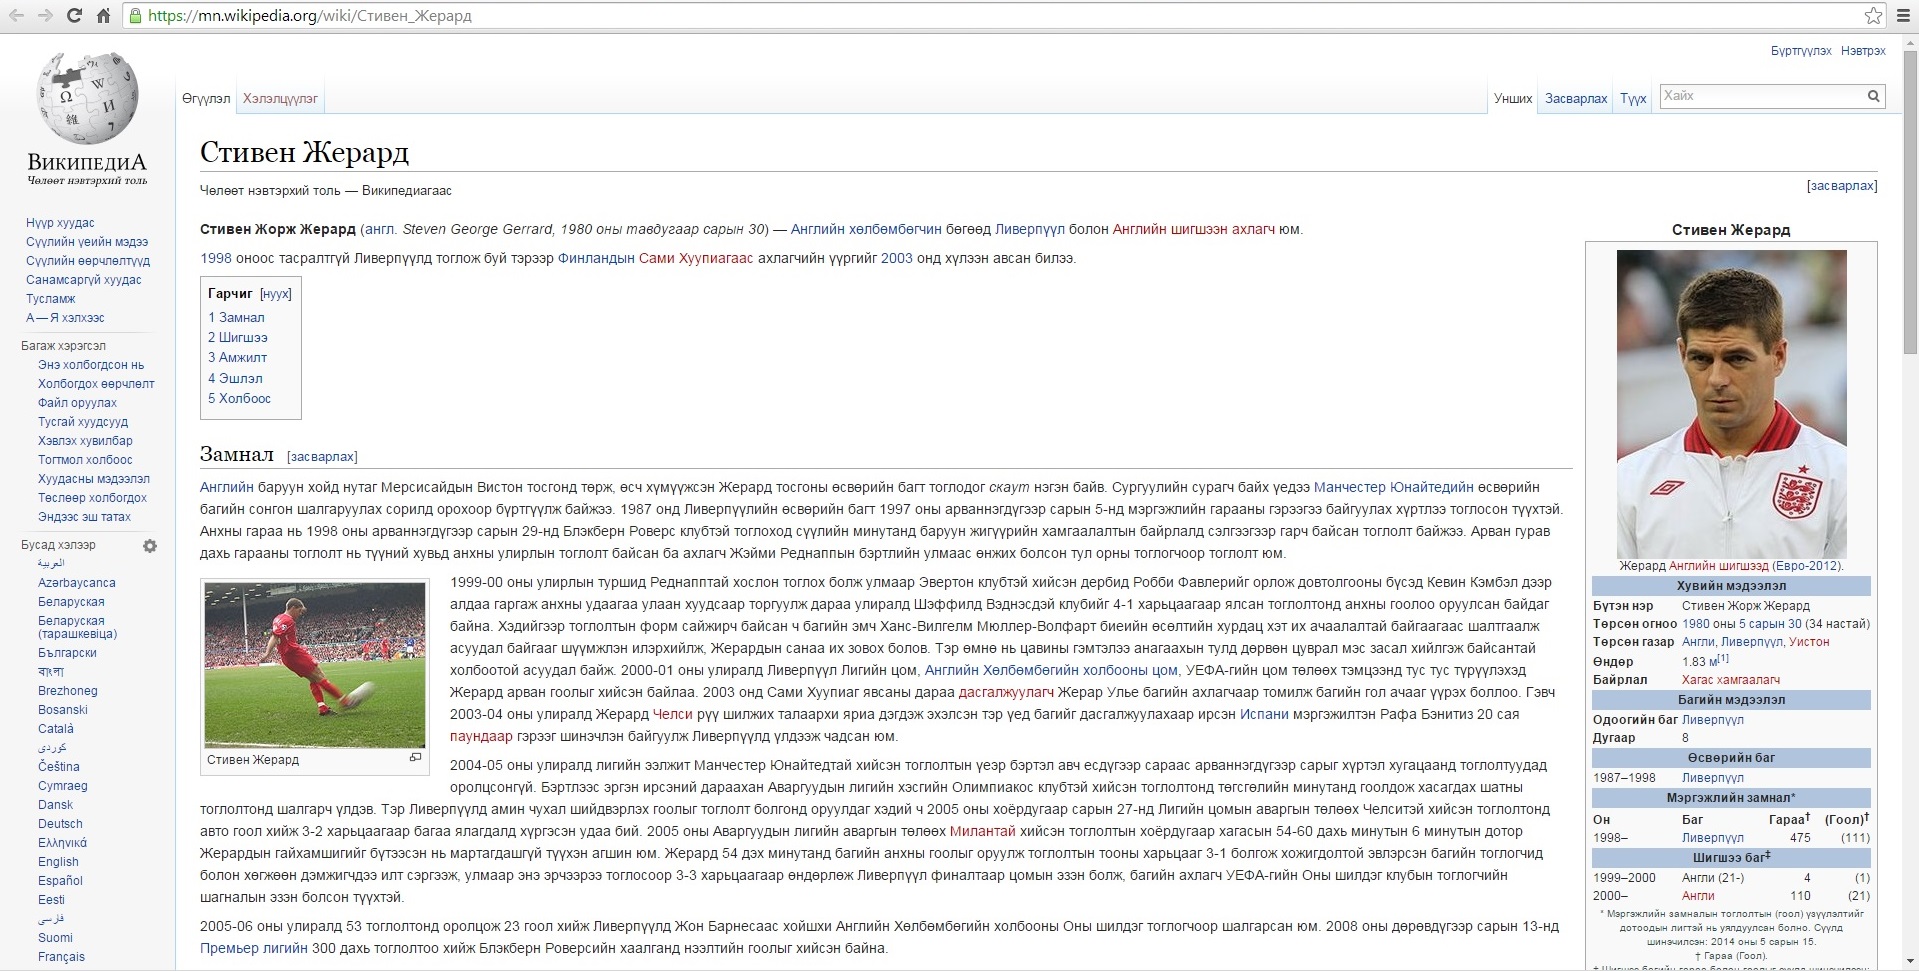1919x971 pixels.
Task: Collapse Бусад хэлээр languages section
Action: pos(59,546)
